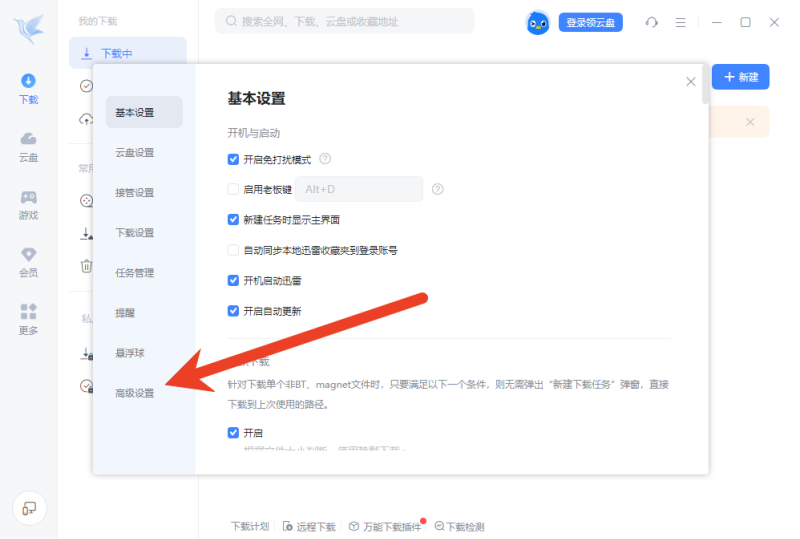Click 登录领云盘 login button

pos(590,22)
